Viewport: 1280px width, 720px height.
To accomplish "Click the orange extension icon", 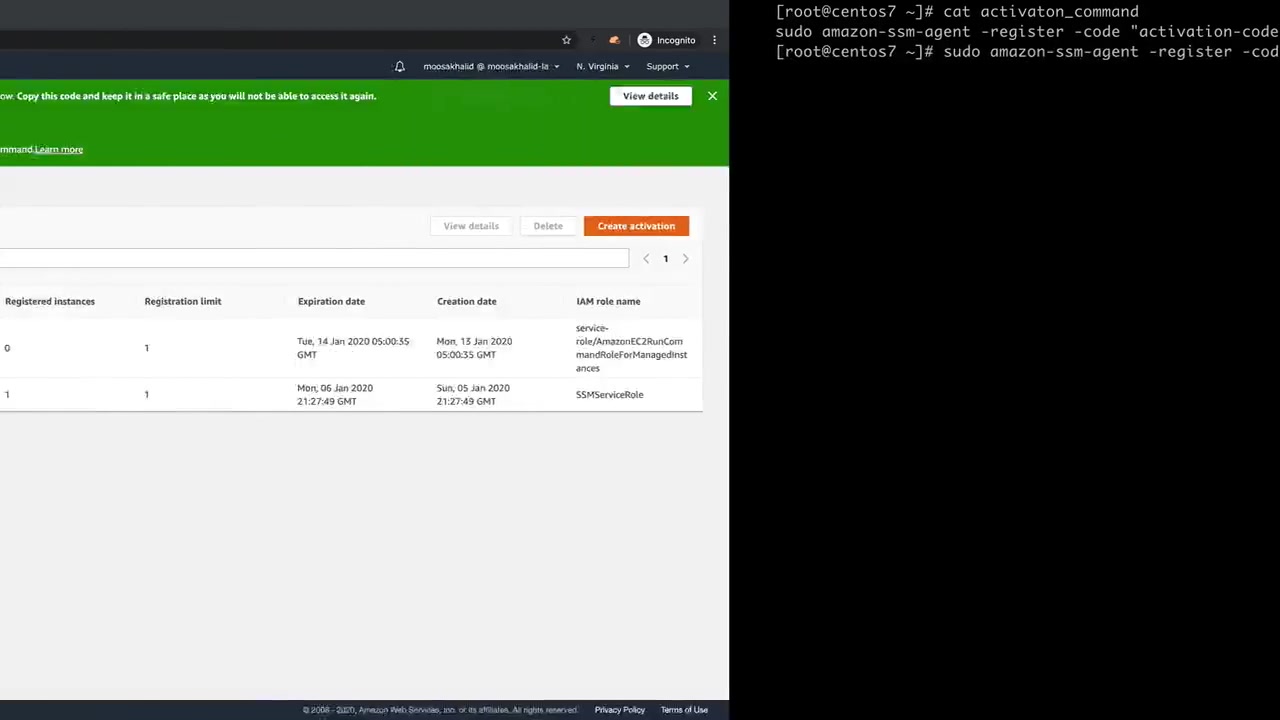I will coord(614,40).
